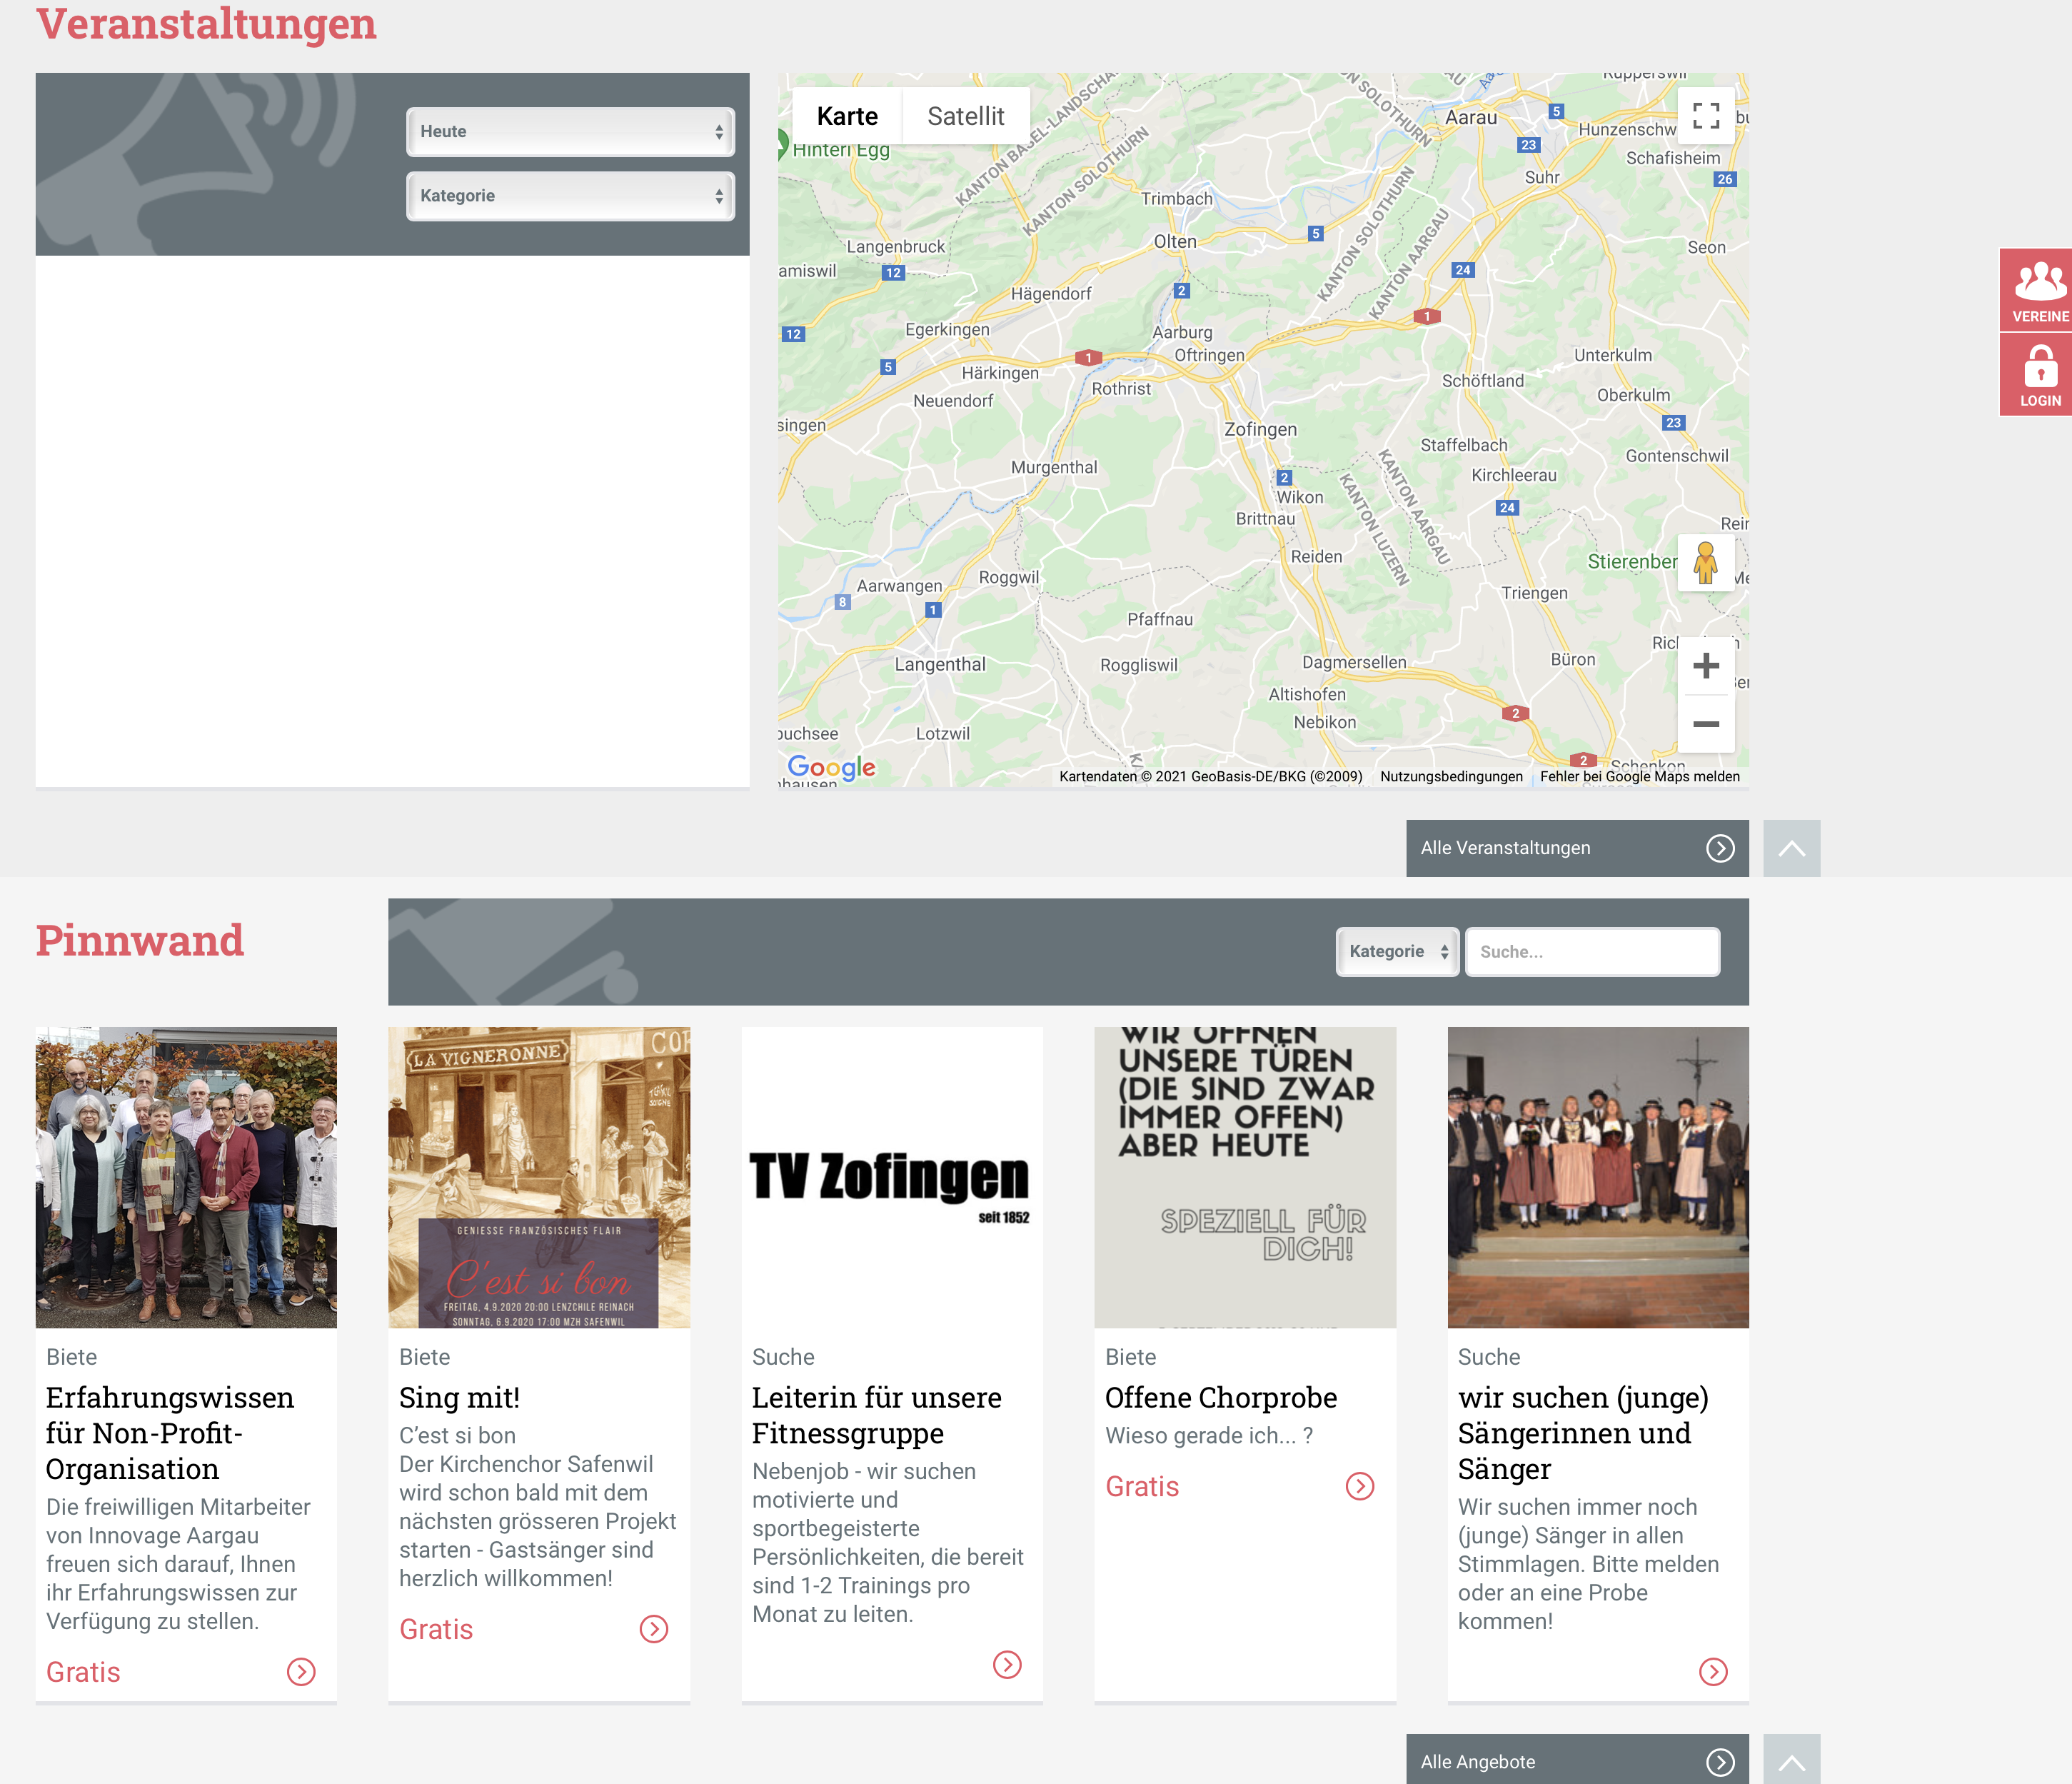2072x1784 pixels.
Task: Click arrow icon on Offene Chorprobe card
Action: coord(1359,1486)
